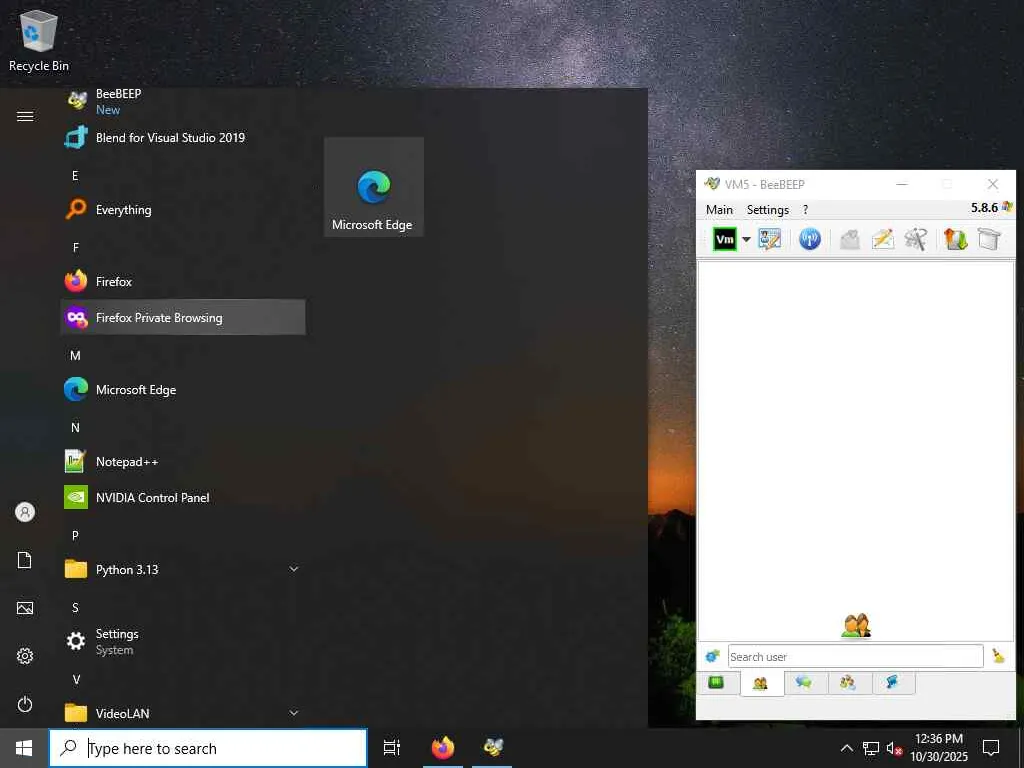Switch to the green square tab in BeeBEEP
Viewport: 1024px width, 768px height.
pos(716,683)
